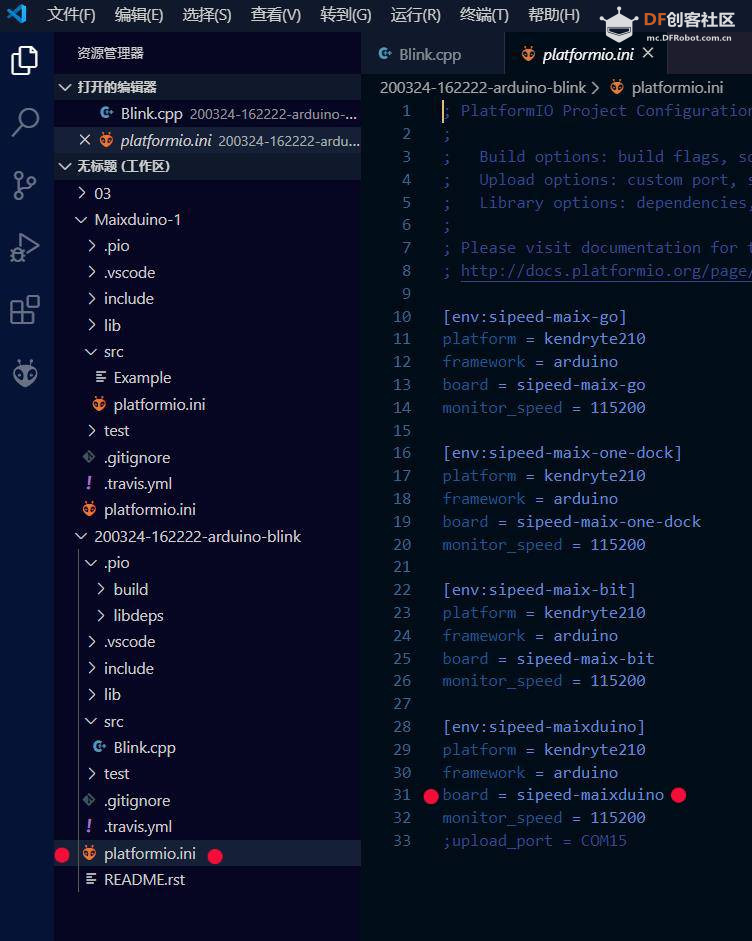The width and height of the screenshot is (752, 941).
Task: Expand .vscode folder under arduino-blink
Action: click(208, 642)
